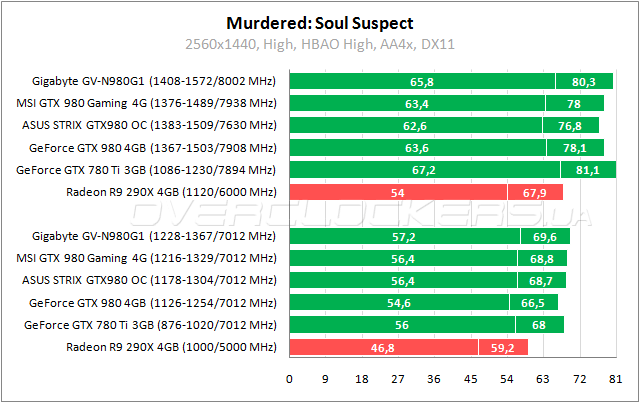Select the label 'Radeon R9 290X 4GB (1120/6000 MHz)'

171,192
